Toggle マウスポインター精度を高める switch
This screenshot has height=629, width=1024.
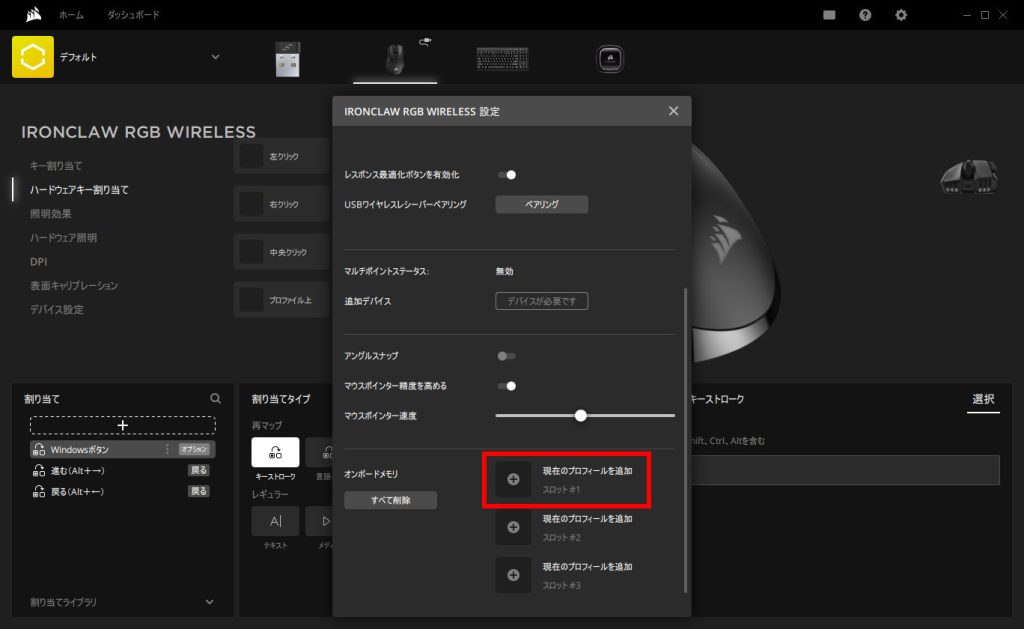coord(507,386)
